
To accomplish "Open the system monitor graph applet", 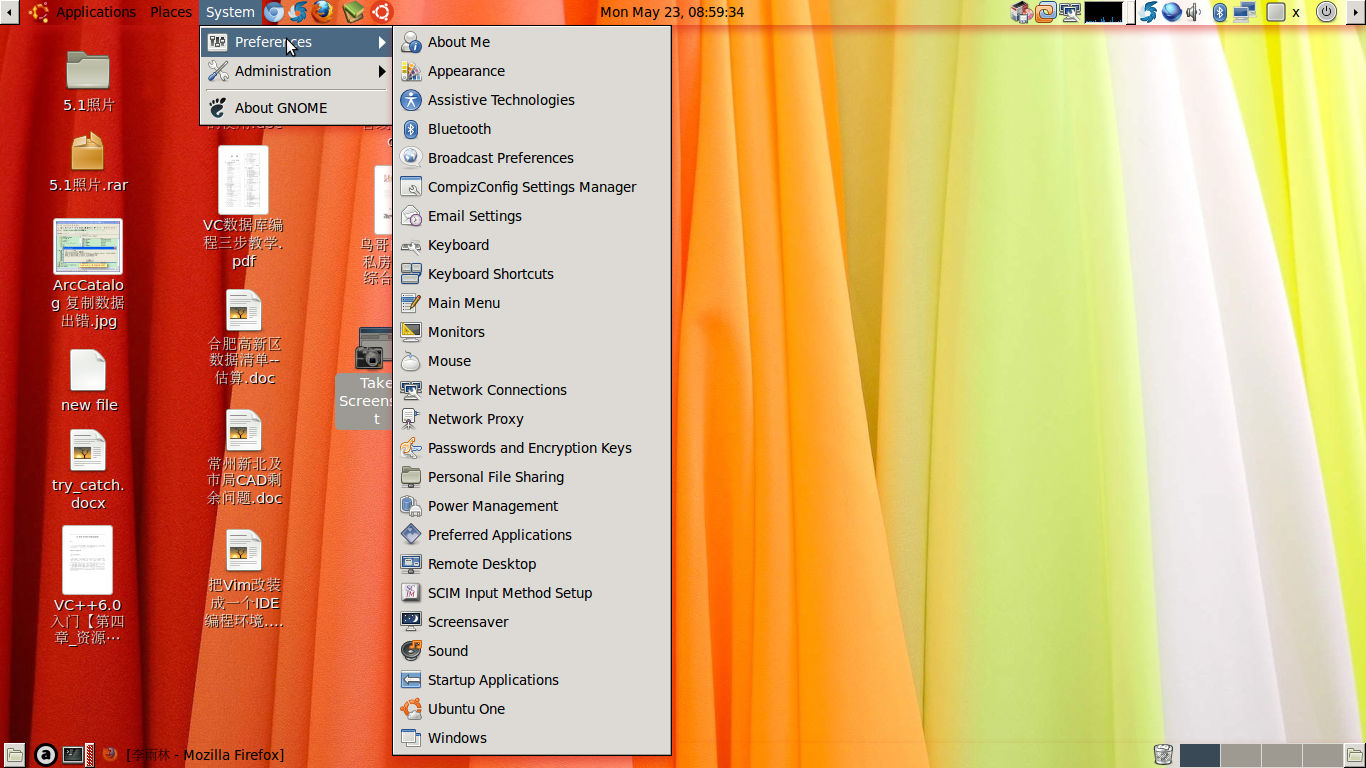I will (x=1104, y=12).
